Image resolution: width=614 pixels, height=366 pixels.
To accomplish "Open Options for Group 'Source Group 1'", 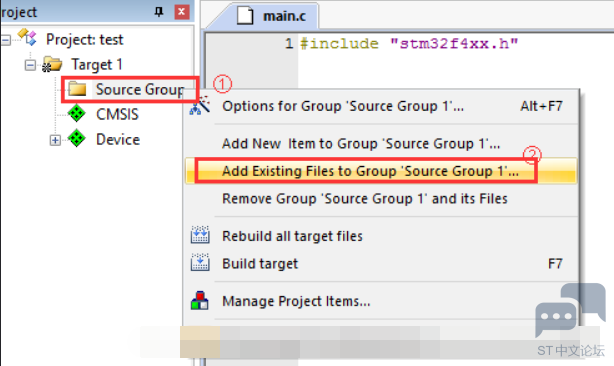I will (x=381, y=106).
